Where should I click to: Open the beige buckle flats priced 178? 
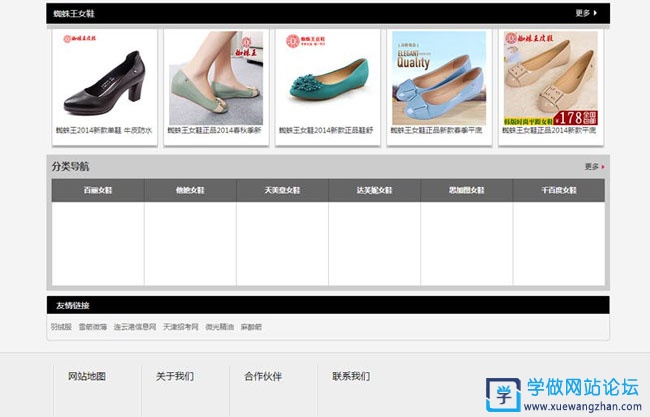tap(550, 77)
